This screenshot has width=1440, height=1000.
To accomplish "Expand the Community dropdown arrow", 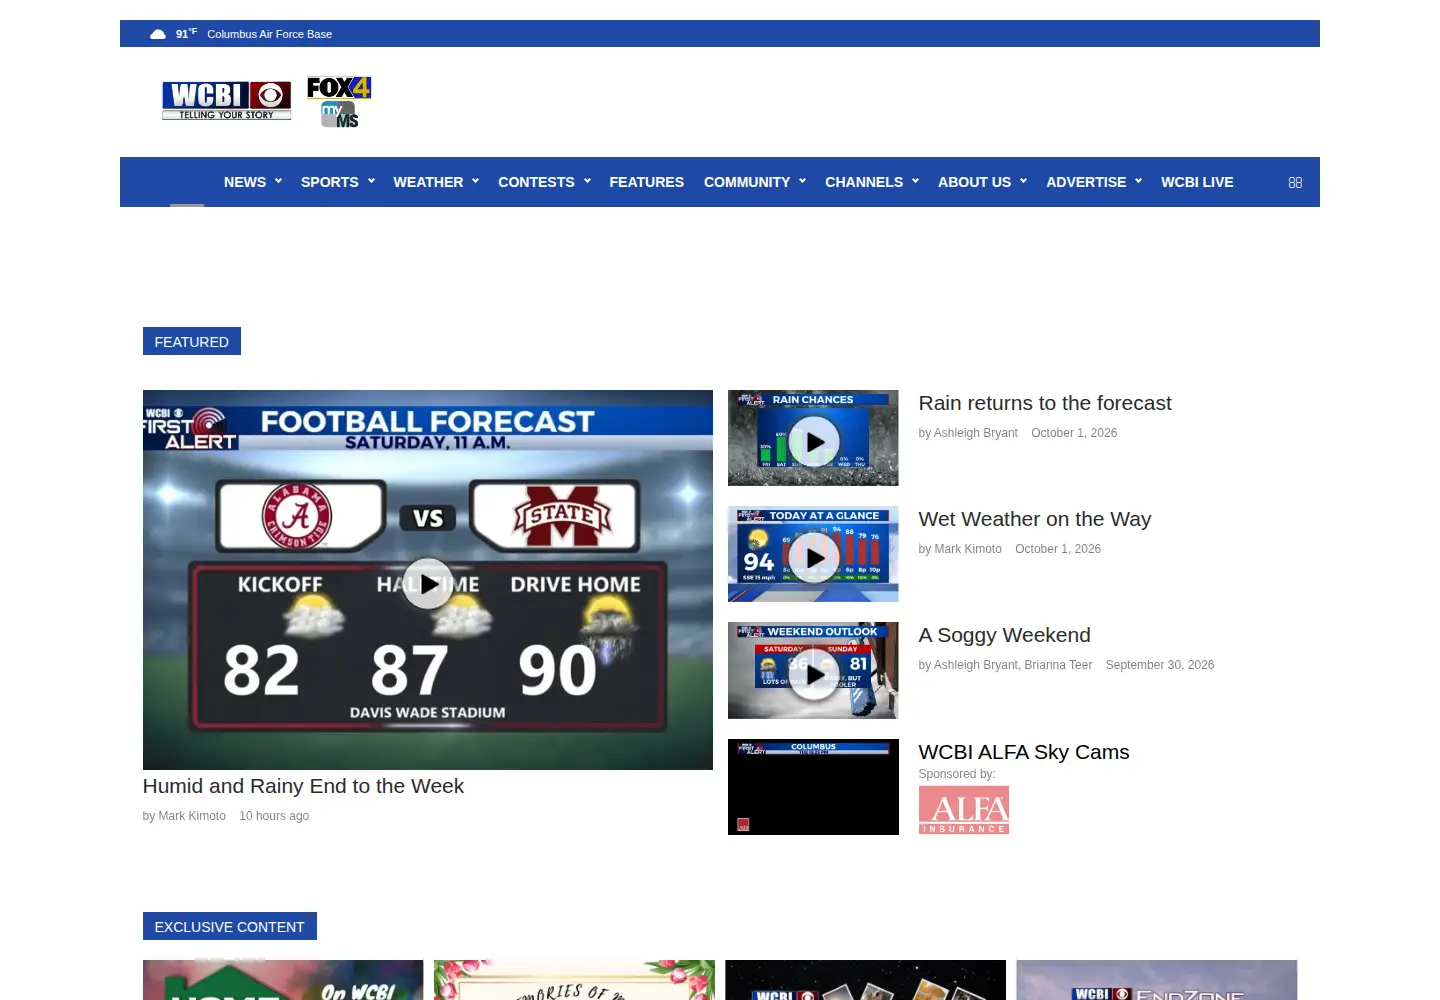I will pos(802,181).
